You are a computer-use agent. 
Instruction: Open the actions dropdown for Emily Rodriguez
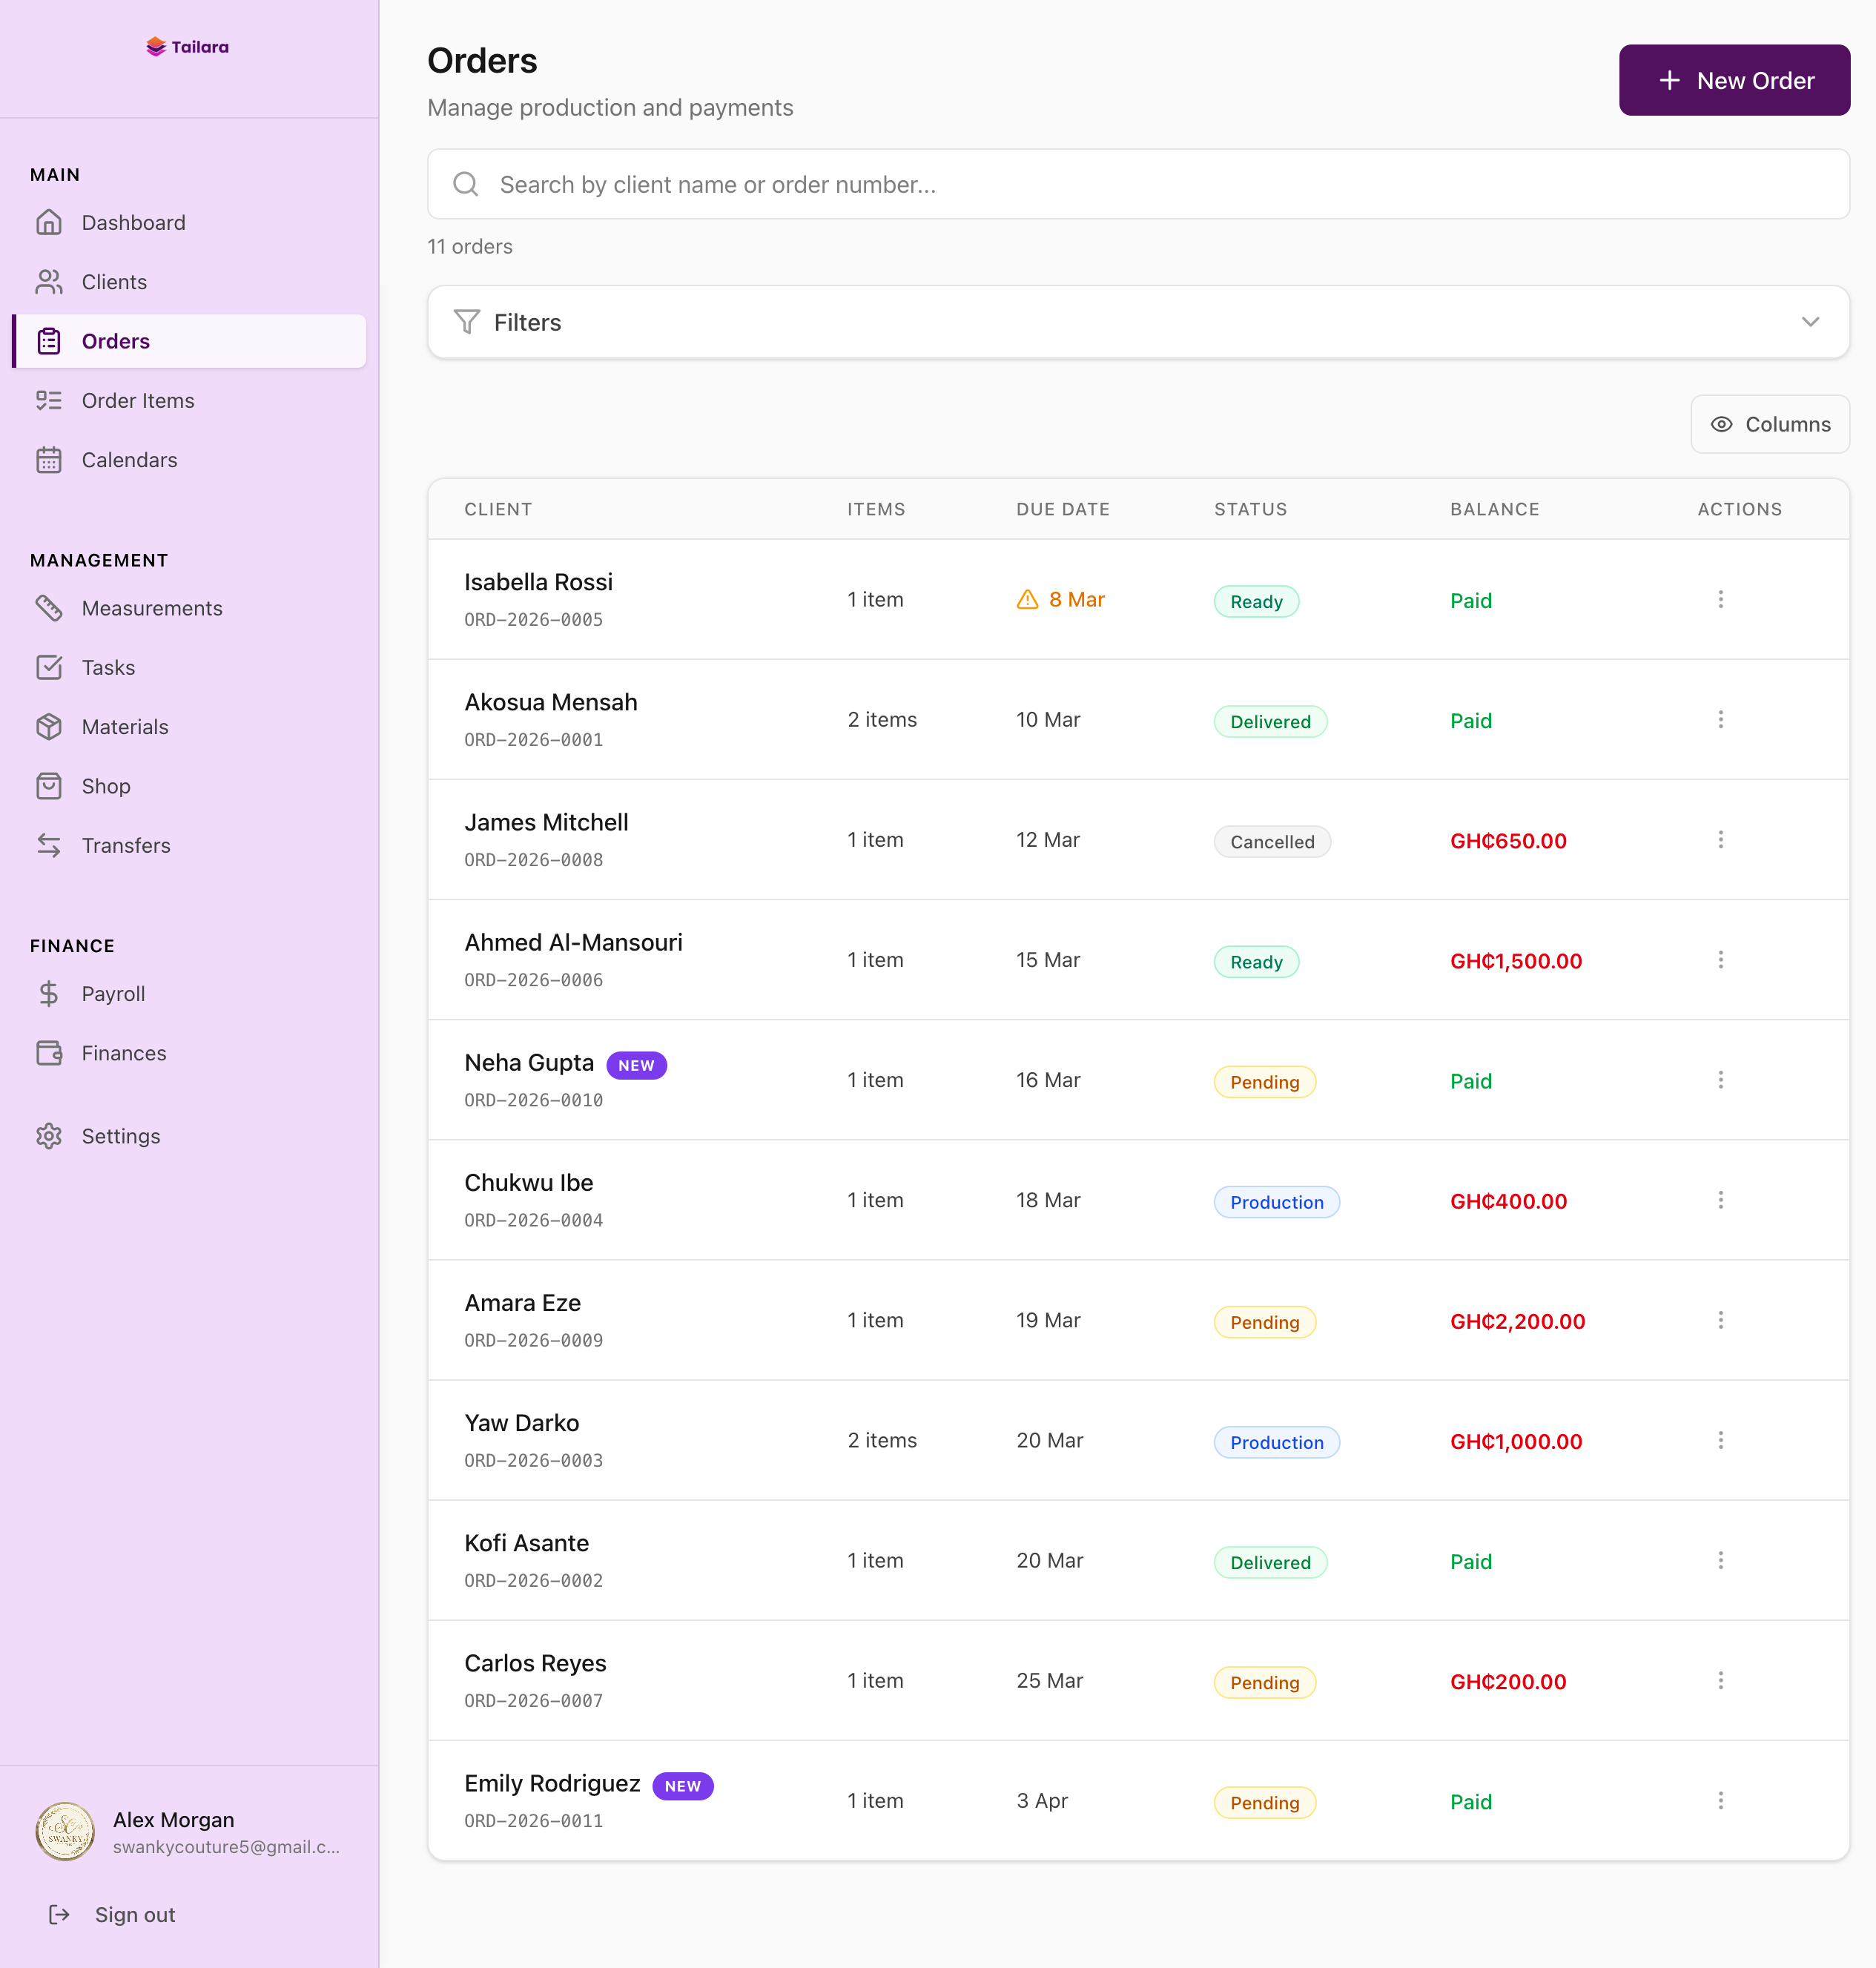(x=1720, y=1800)
